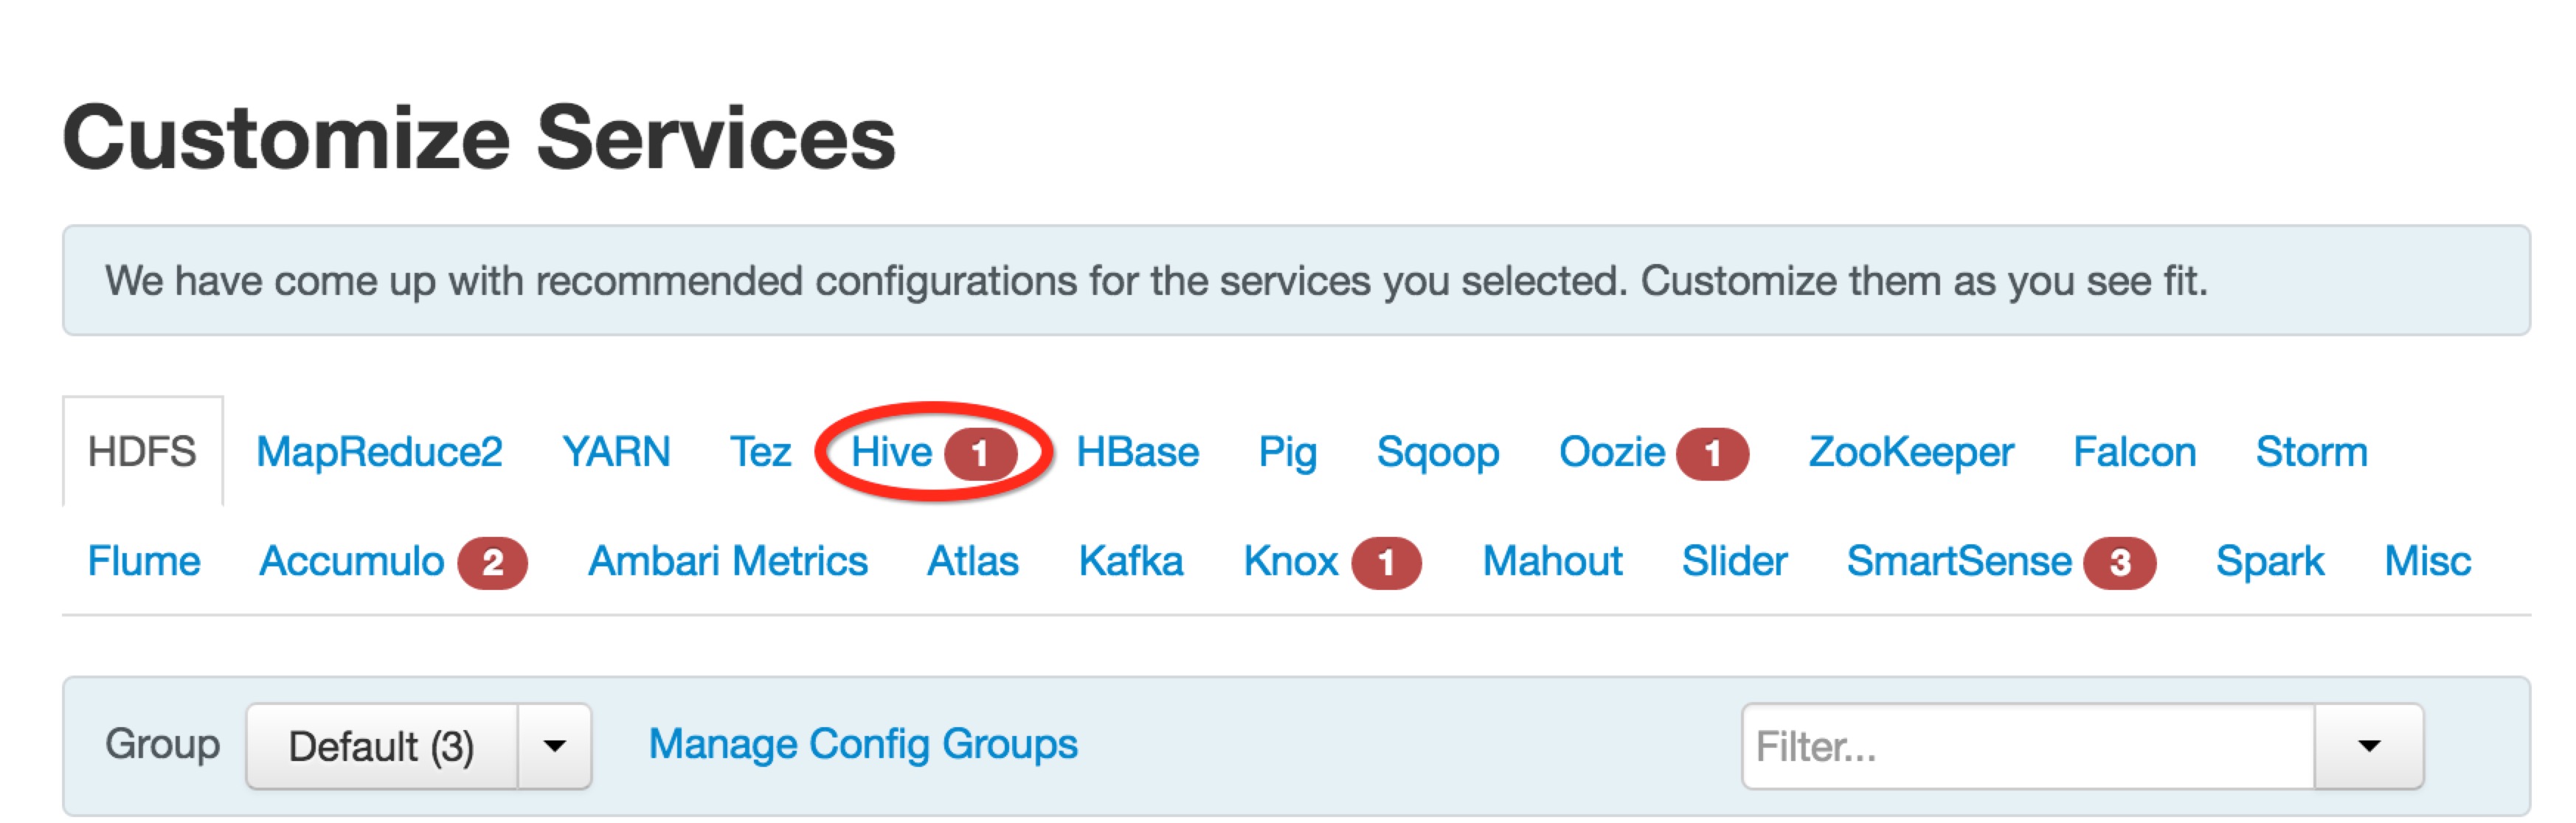The width and height of the screenshot is (2576, 823).
Task: Click the Oozie alert count badge
Action: [x=1712, y=454]
